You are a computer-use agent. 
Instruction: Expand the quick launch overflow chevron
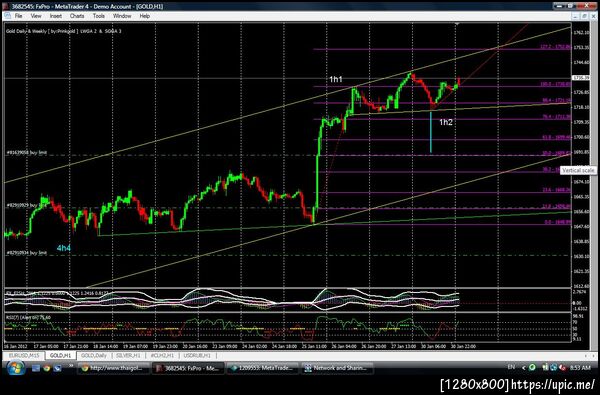click(71, 366)
